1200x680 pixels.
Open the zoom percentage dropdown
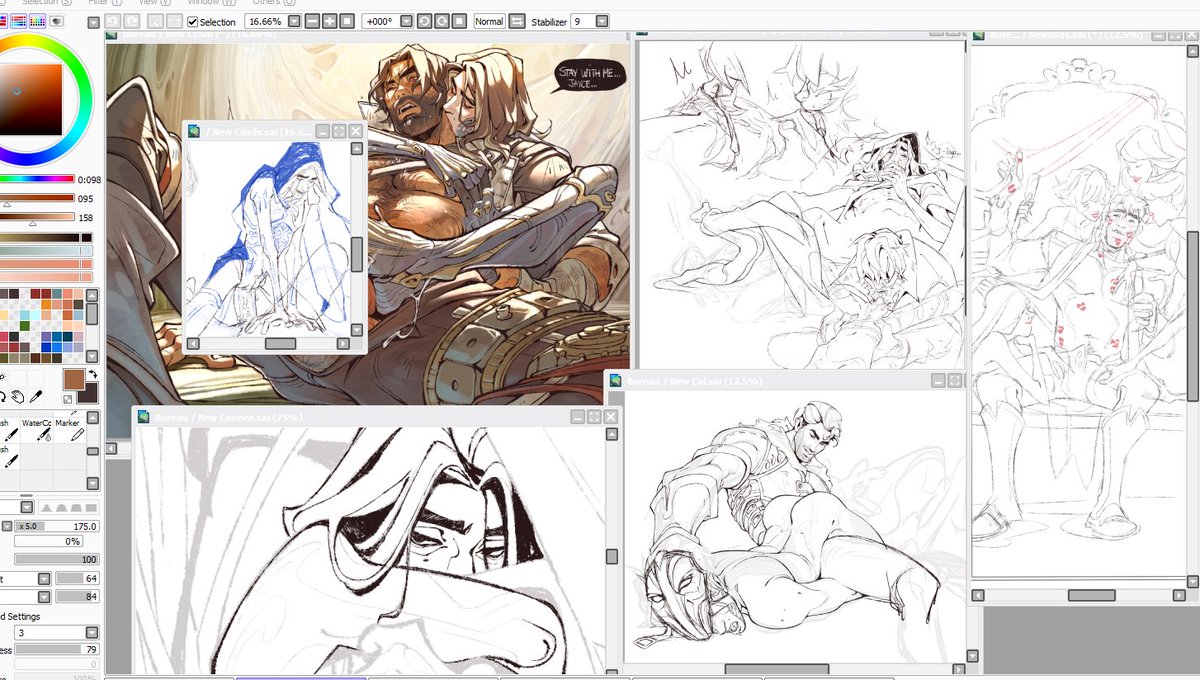(293, 21)
